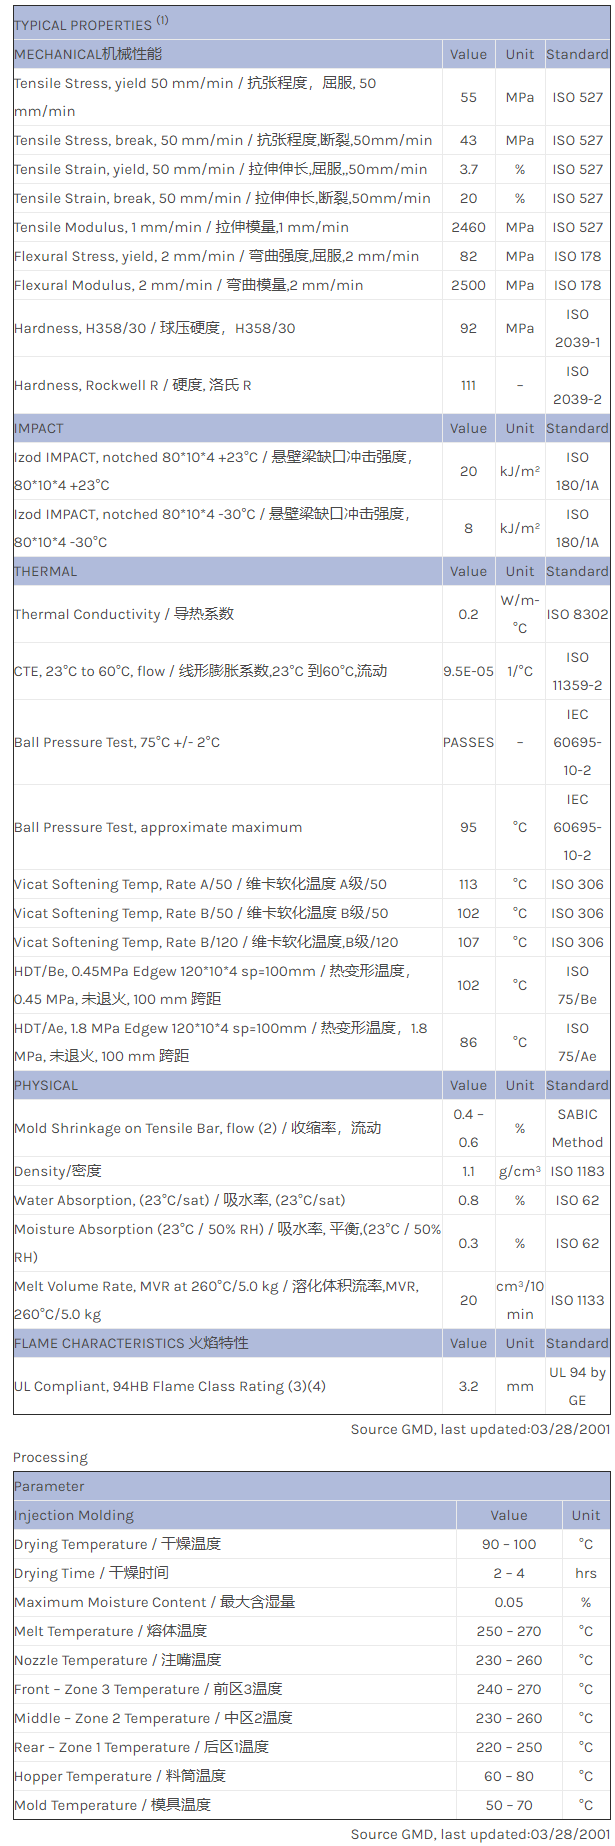Click the Rockwell R hardness value 111
The height and width of the screenshot is (1846, 615).
468,385
